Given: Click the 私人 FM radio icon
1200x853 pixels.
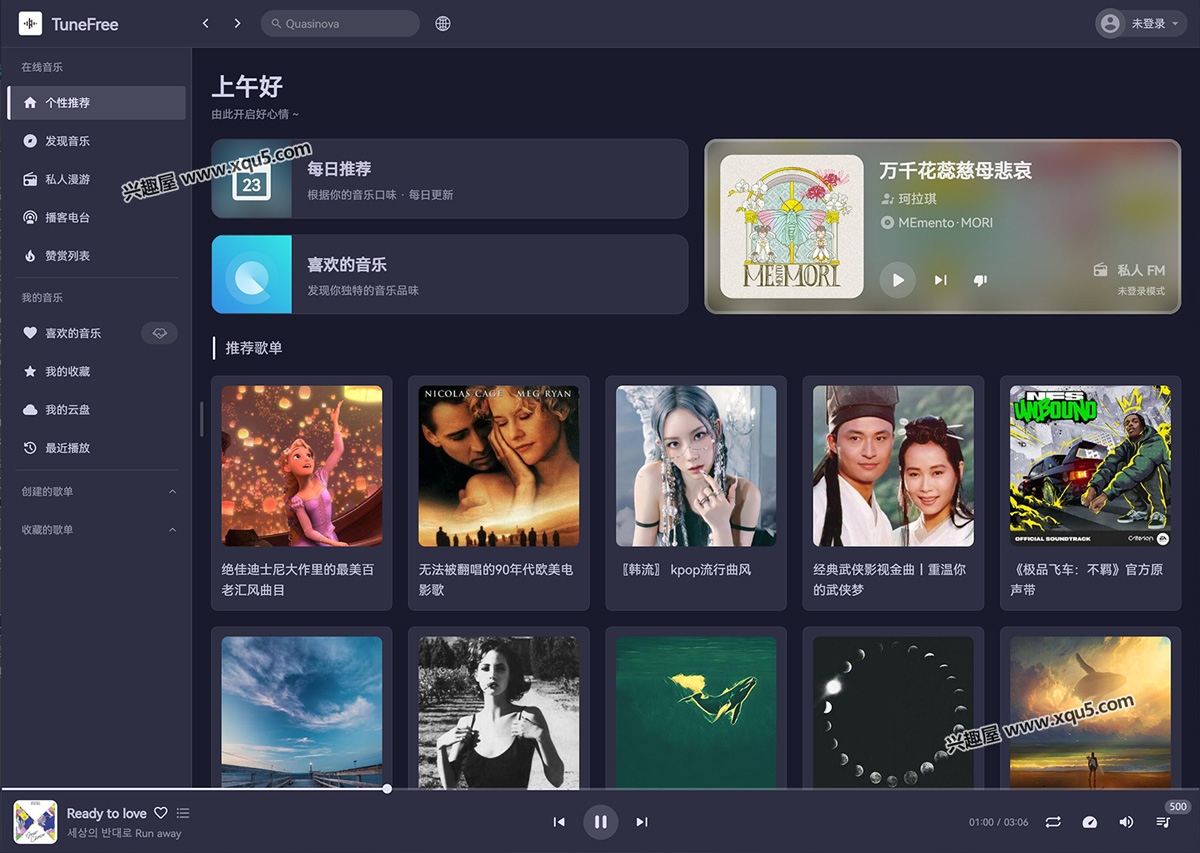Looking at the screenshot, I should point(1101,270).
